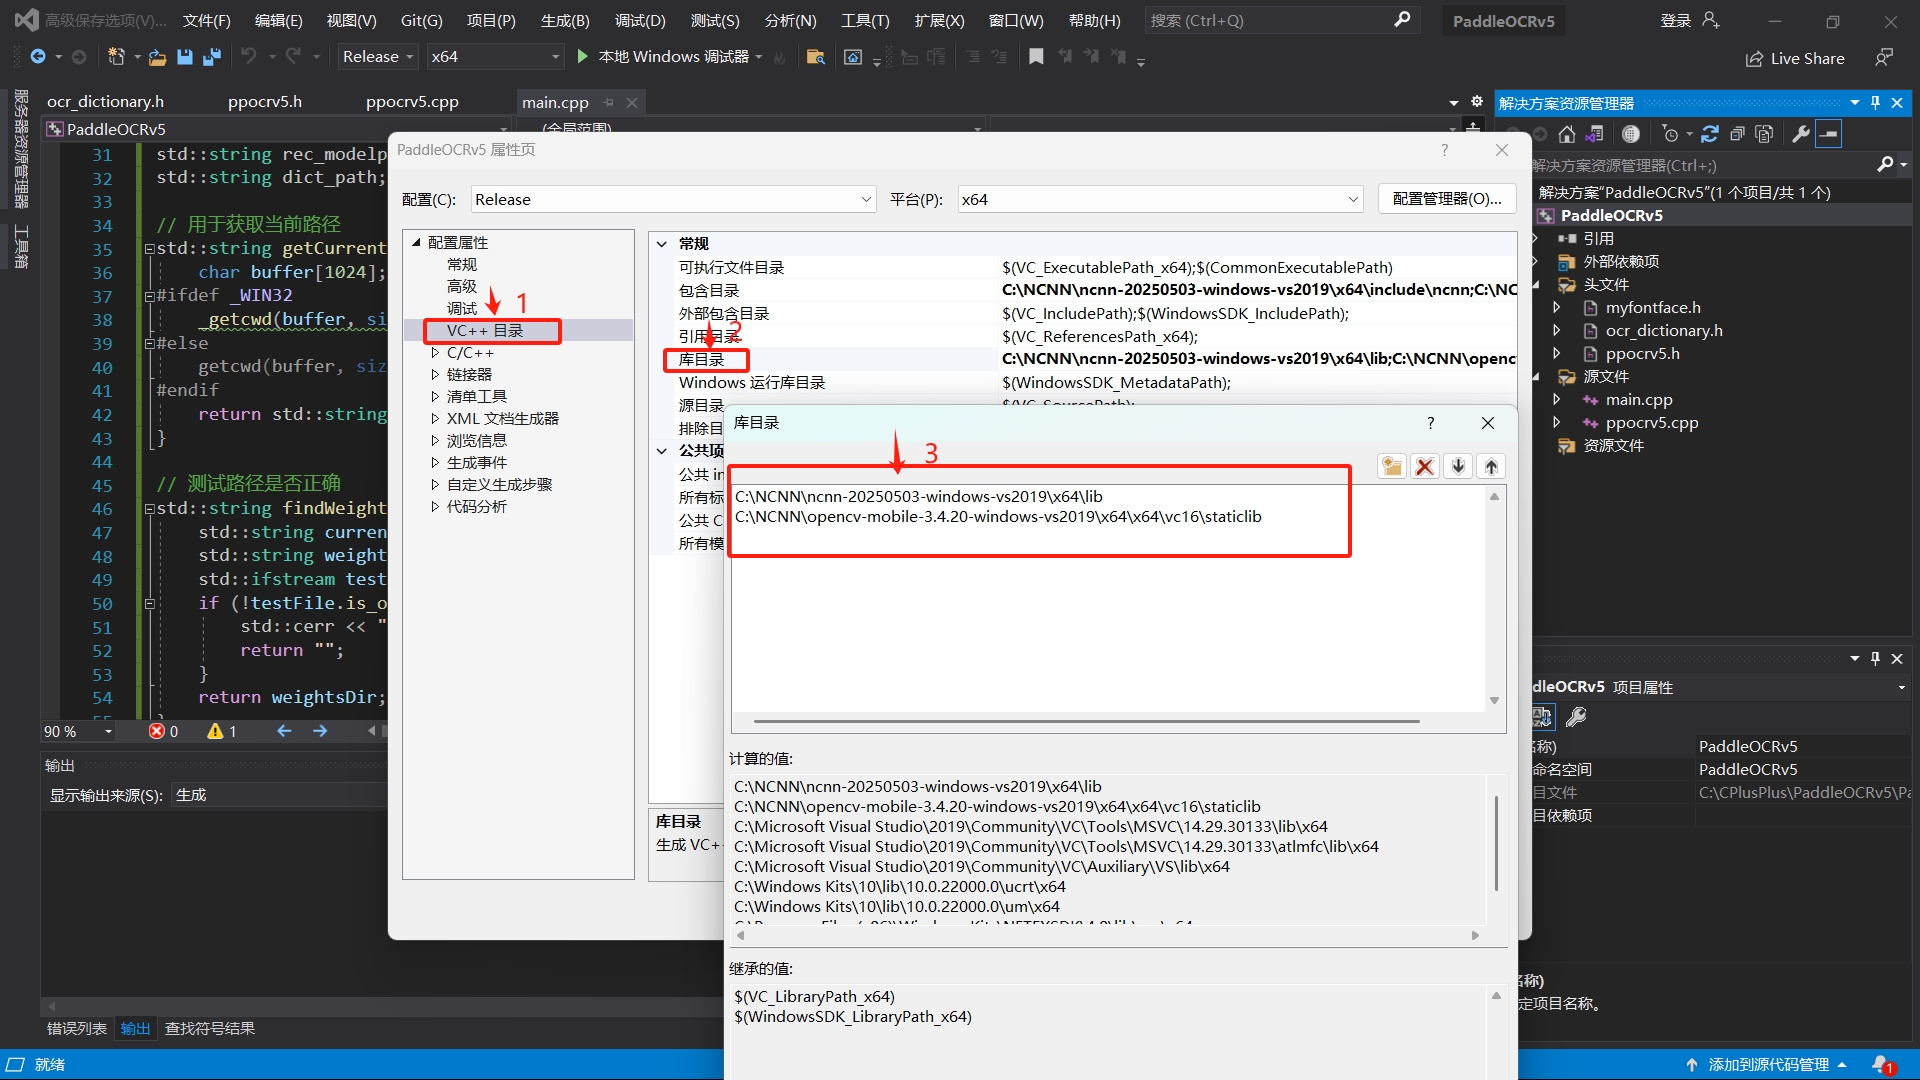Open the Release configuration dropdown in toolbar
This screenshot has width=1920, height=1080.
coord(378,57)
